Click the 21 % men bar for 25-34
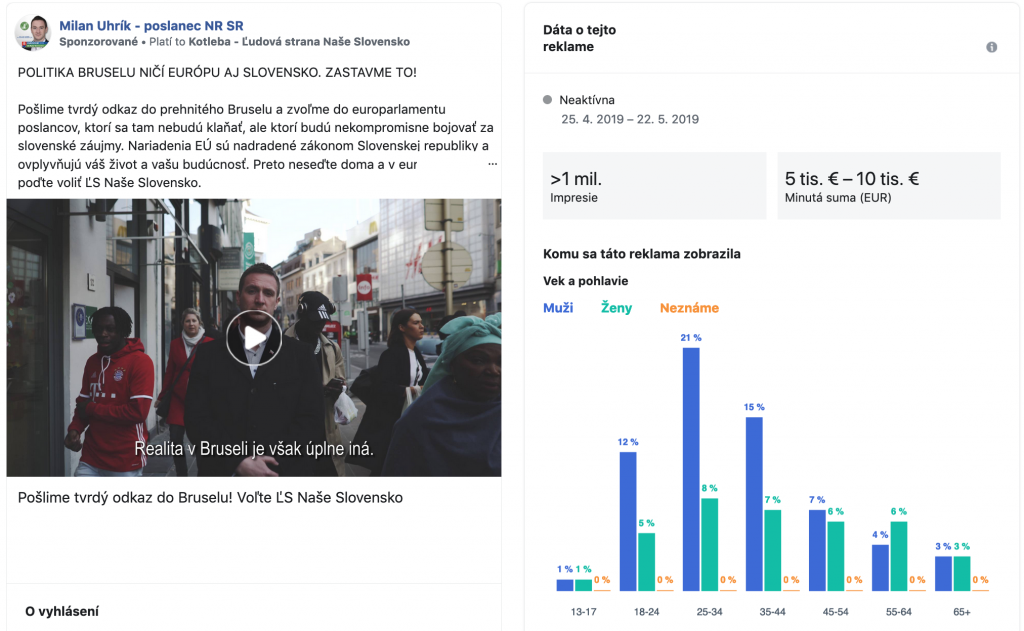This screenshot has height=631, width=1024. (x=691, y=469)
